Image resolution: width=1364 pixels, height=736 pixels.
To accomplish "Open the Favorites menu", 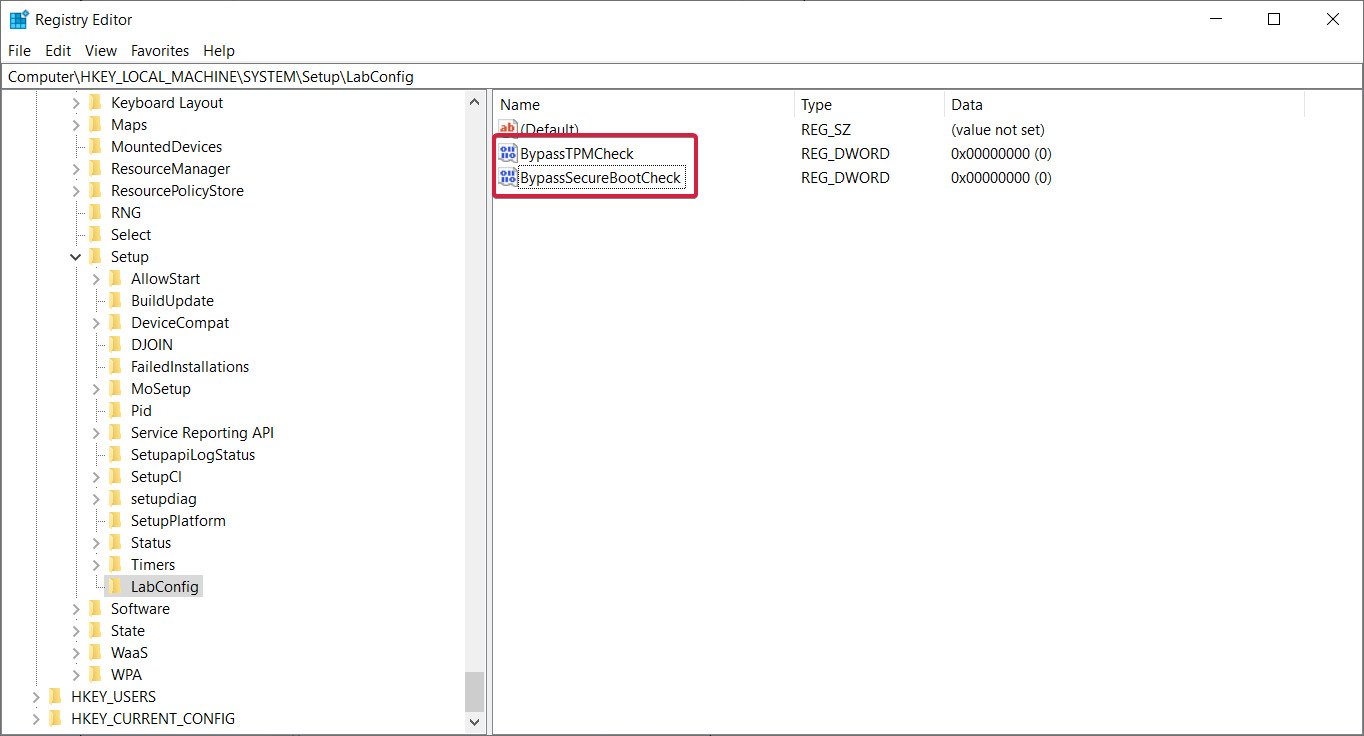I will coord(160,51).
